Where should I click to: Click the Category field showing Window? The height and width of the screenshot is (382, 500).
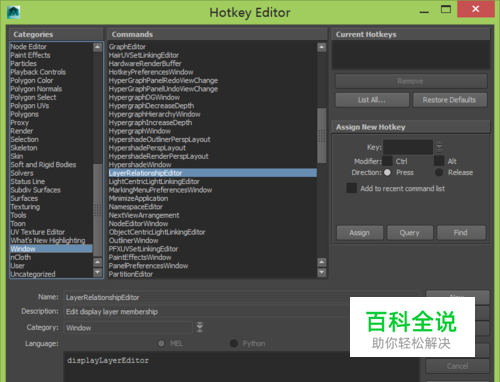pyautogui.click(x=128, y=327)
